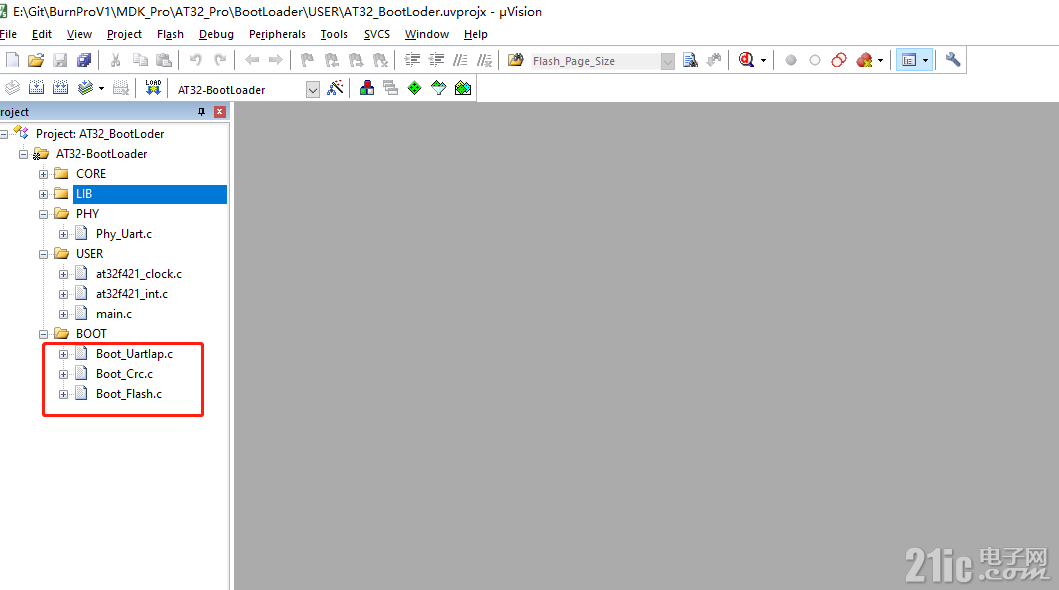Open the Edit menu
The width and height of the screenshot is (1059, 590).
coord(42,34)
